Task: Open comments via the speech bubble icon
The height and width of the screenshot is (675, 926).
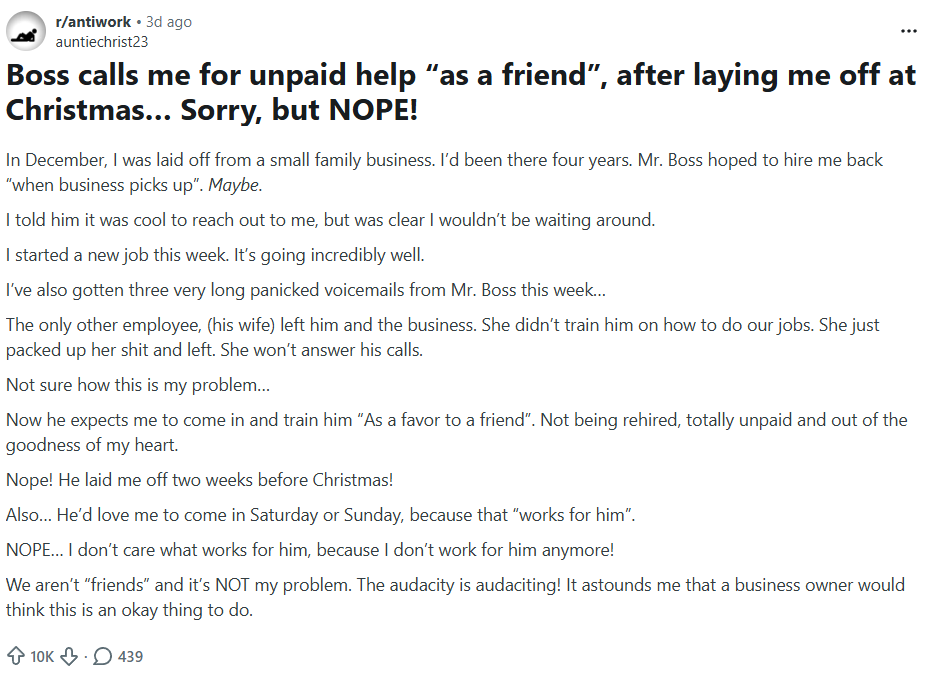Action: 103,656
